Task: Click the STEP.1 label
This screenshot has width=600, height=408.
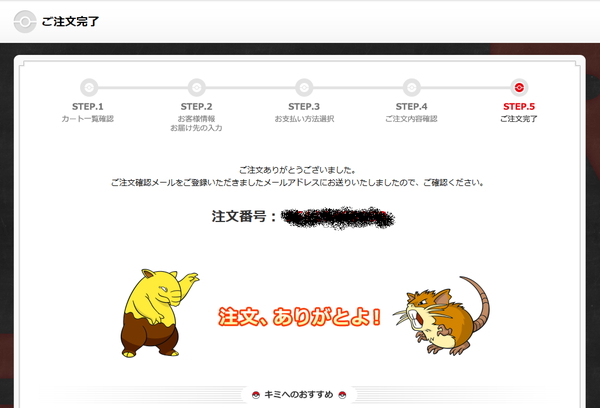Action: pyautogui.click(x=88, y=106)
